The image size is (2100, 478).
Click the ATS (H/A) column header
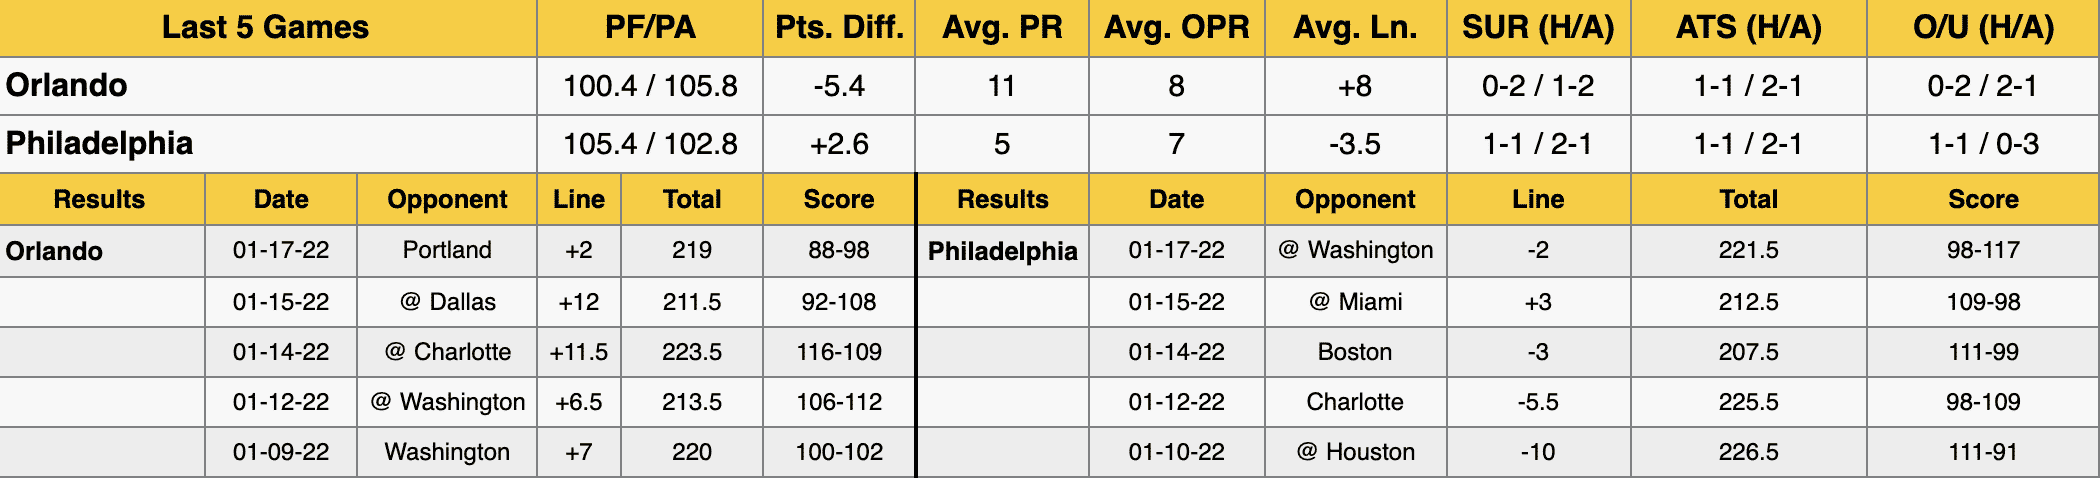coord(1749,28)
